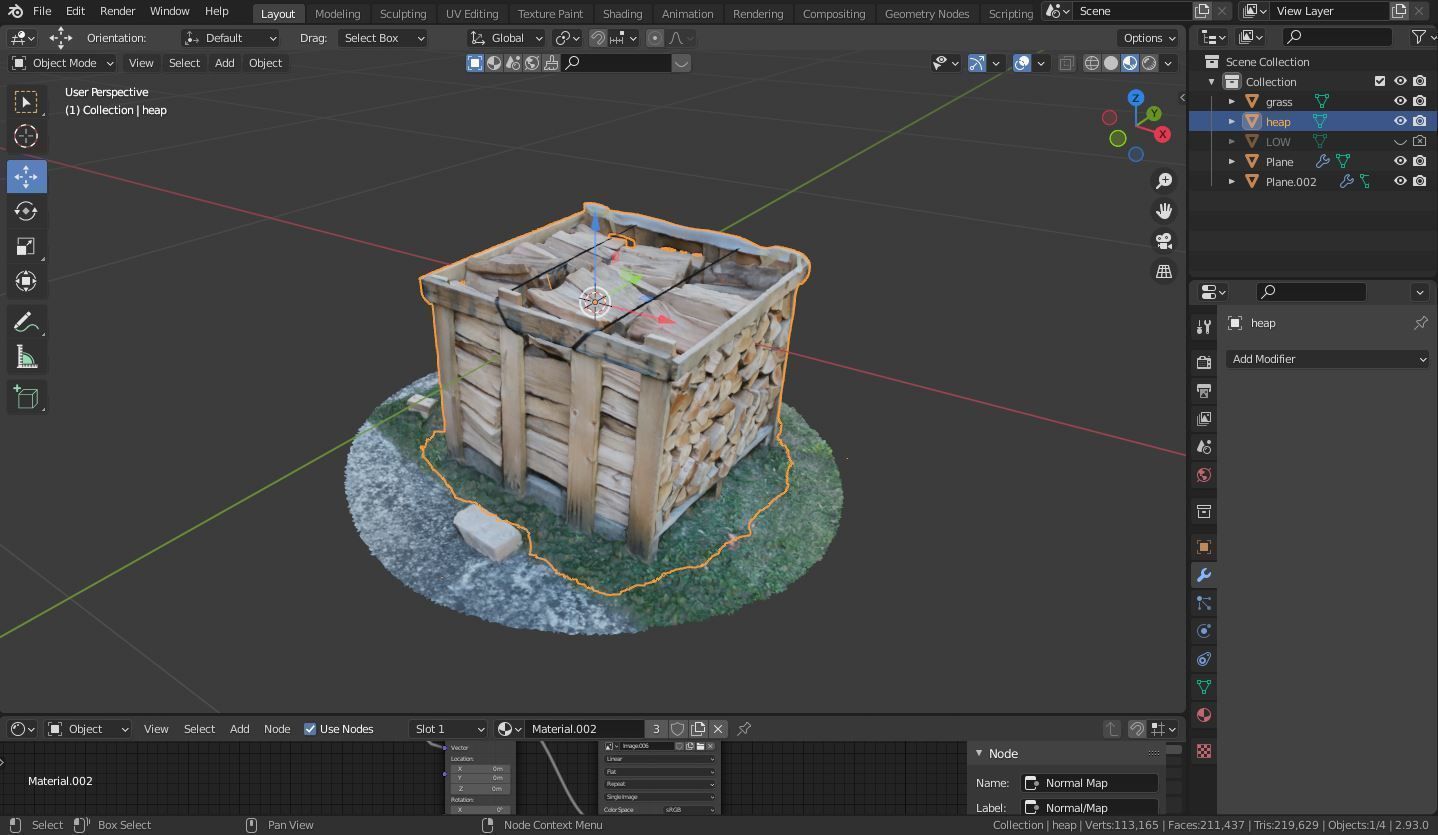Switch to Shading workspace tab
Image resolution: width=1438 pixels, height=835 pixels.
[622, 14]
